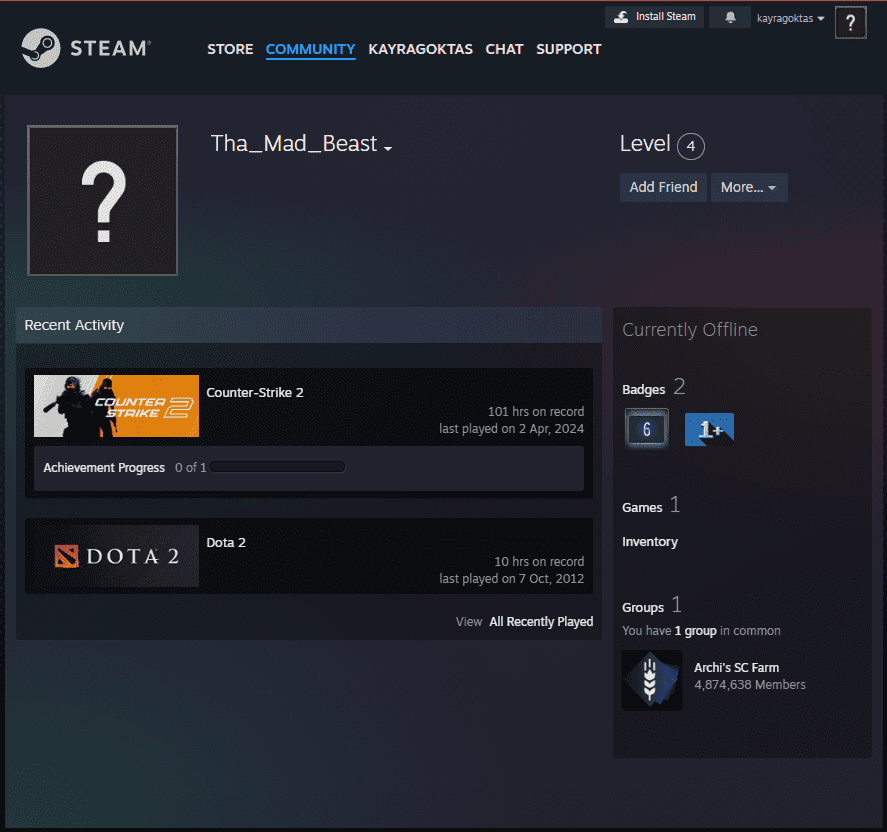The width and height of the screenshot is (887, 832).
Task: Click 'last played on 7 Oct, 2012' text
Action: tap(511, 579)
